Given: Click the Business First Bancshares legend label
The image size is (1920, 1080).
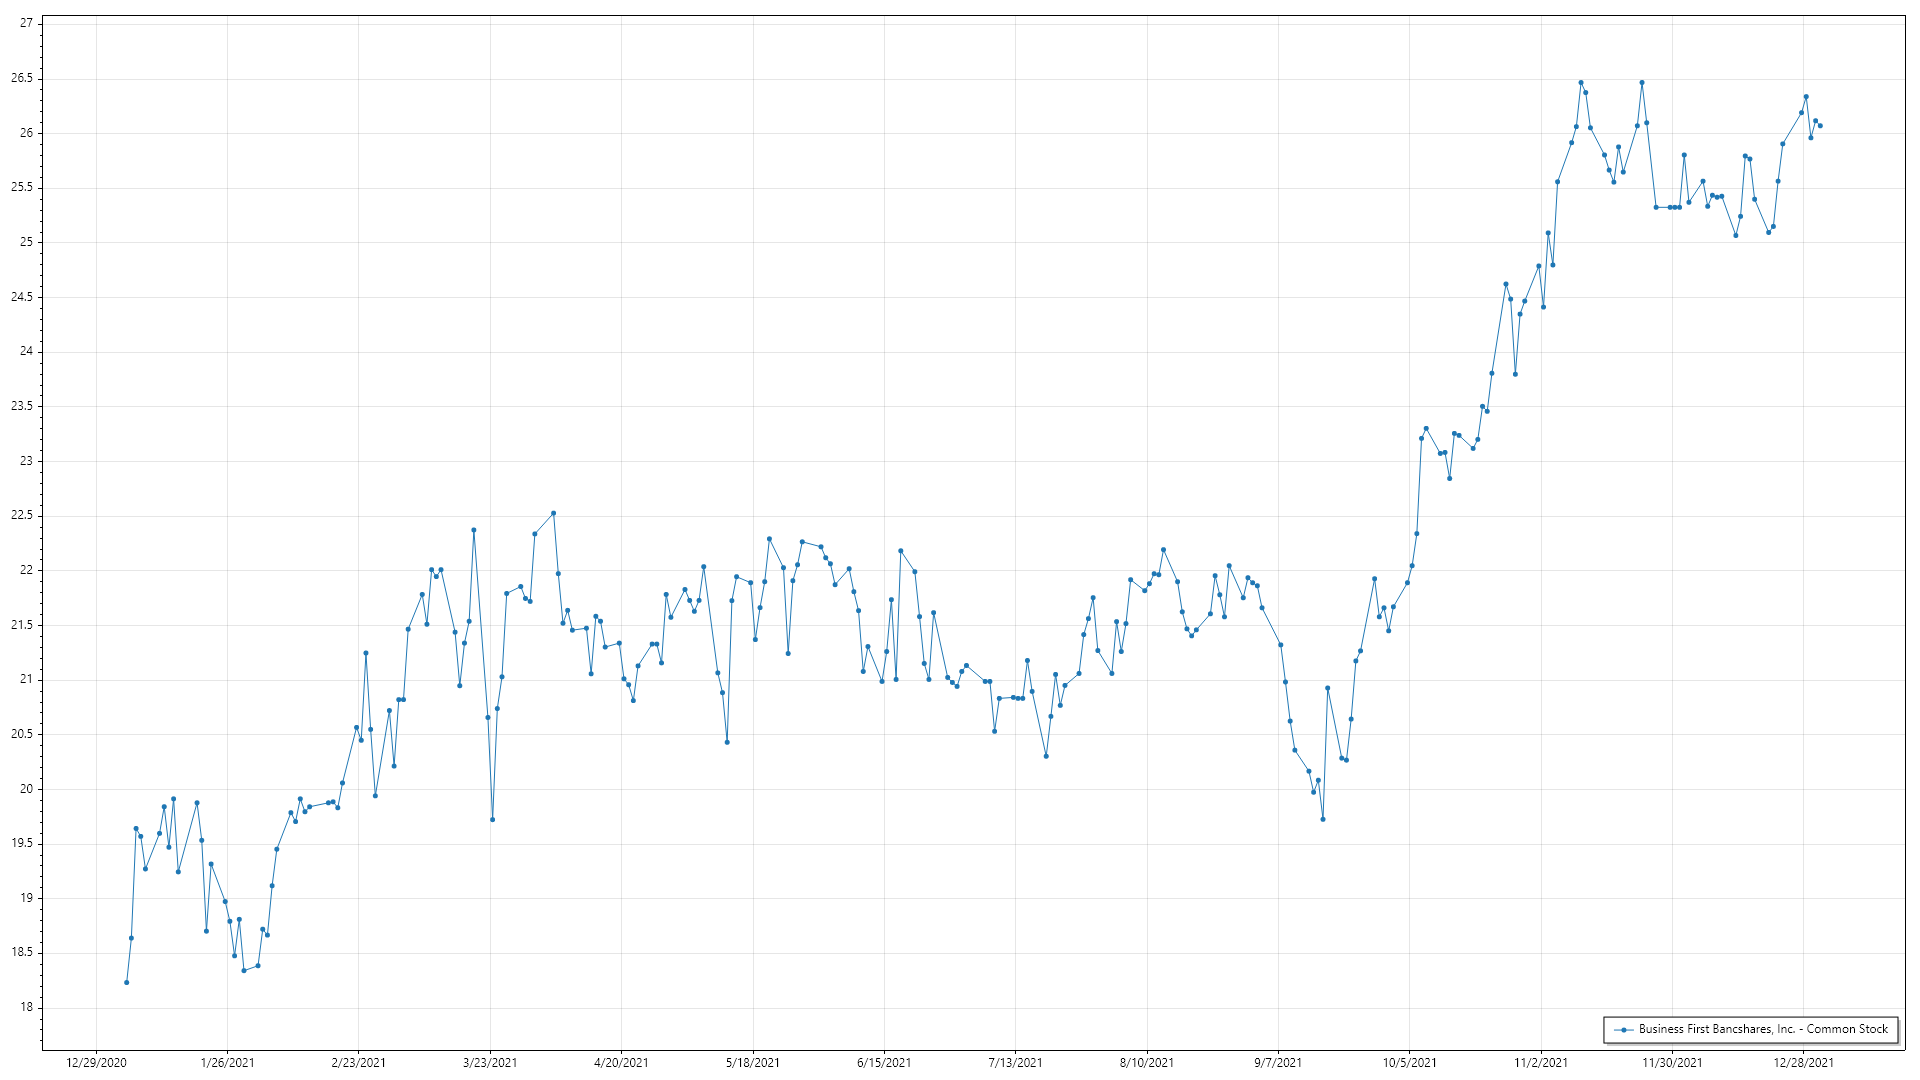Looking at the screenshot, I should (x=1763, y=1029).
